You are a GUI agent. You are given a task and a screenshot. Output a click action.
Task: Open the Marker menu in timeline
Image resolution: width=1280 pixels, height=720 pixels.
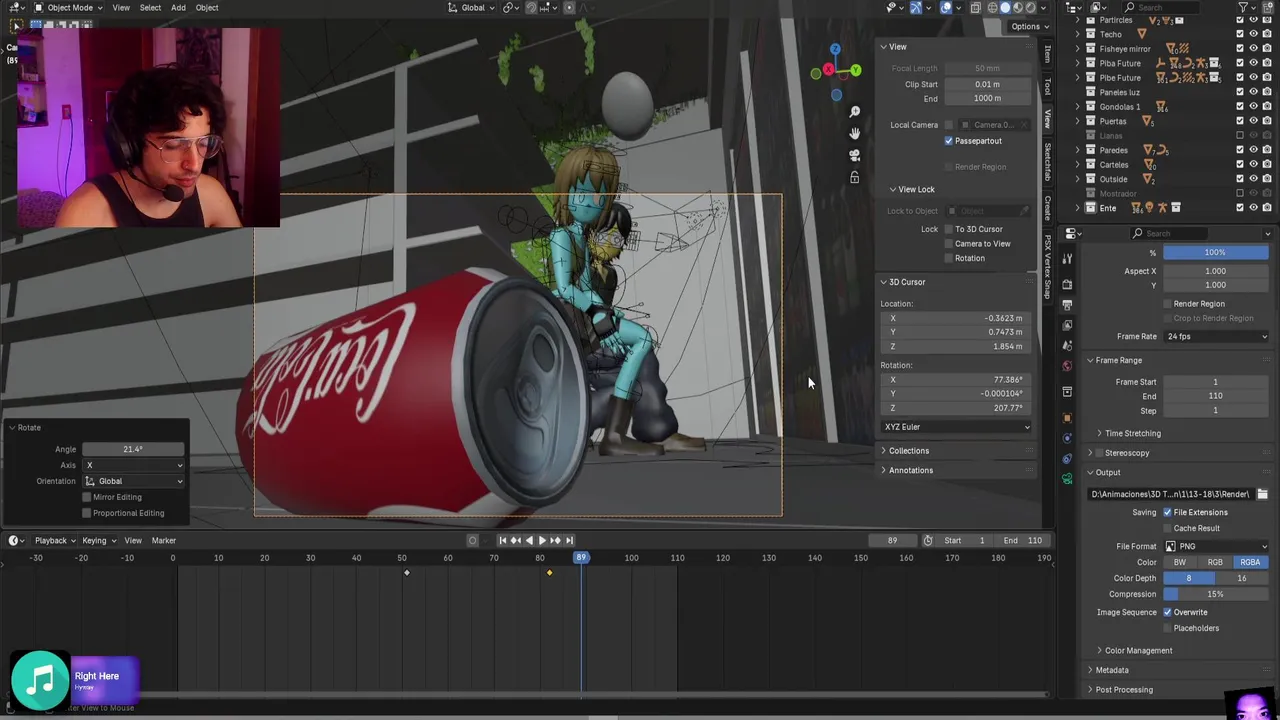pos(163,541)
